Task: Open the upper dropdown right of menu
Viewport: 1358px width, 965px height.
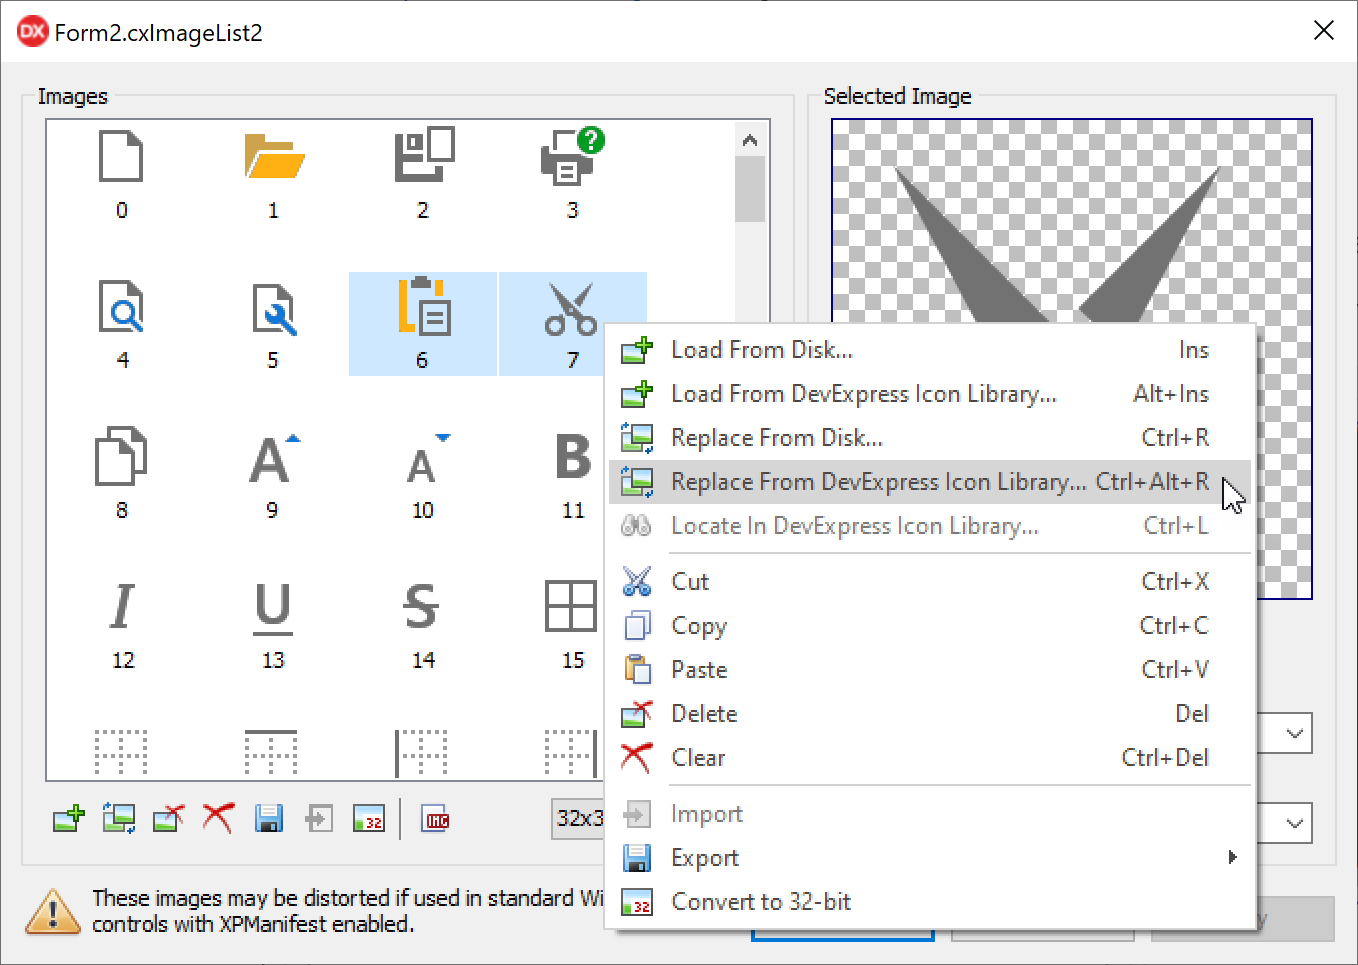Action: point(1294,734)
